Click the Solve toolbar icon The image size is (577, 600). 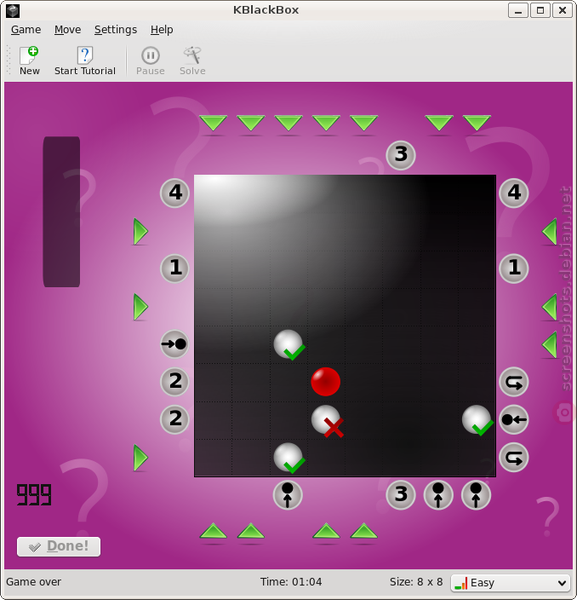tap(192, 60)
